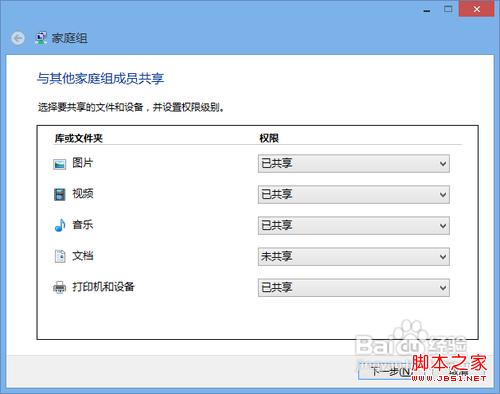Open the 视频 permission dropdown
Image resolution: width=500 pixels, height=394 pixels.
354,194
